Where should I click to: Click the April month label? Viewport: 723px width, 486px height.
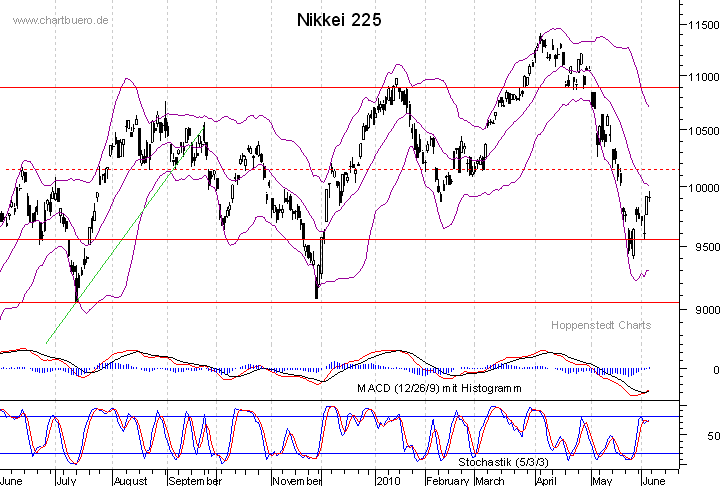(546, 481)
